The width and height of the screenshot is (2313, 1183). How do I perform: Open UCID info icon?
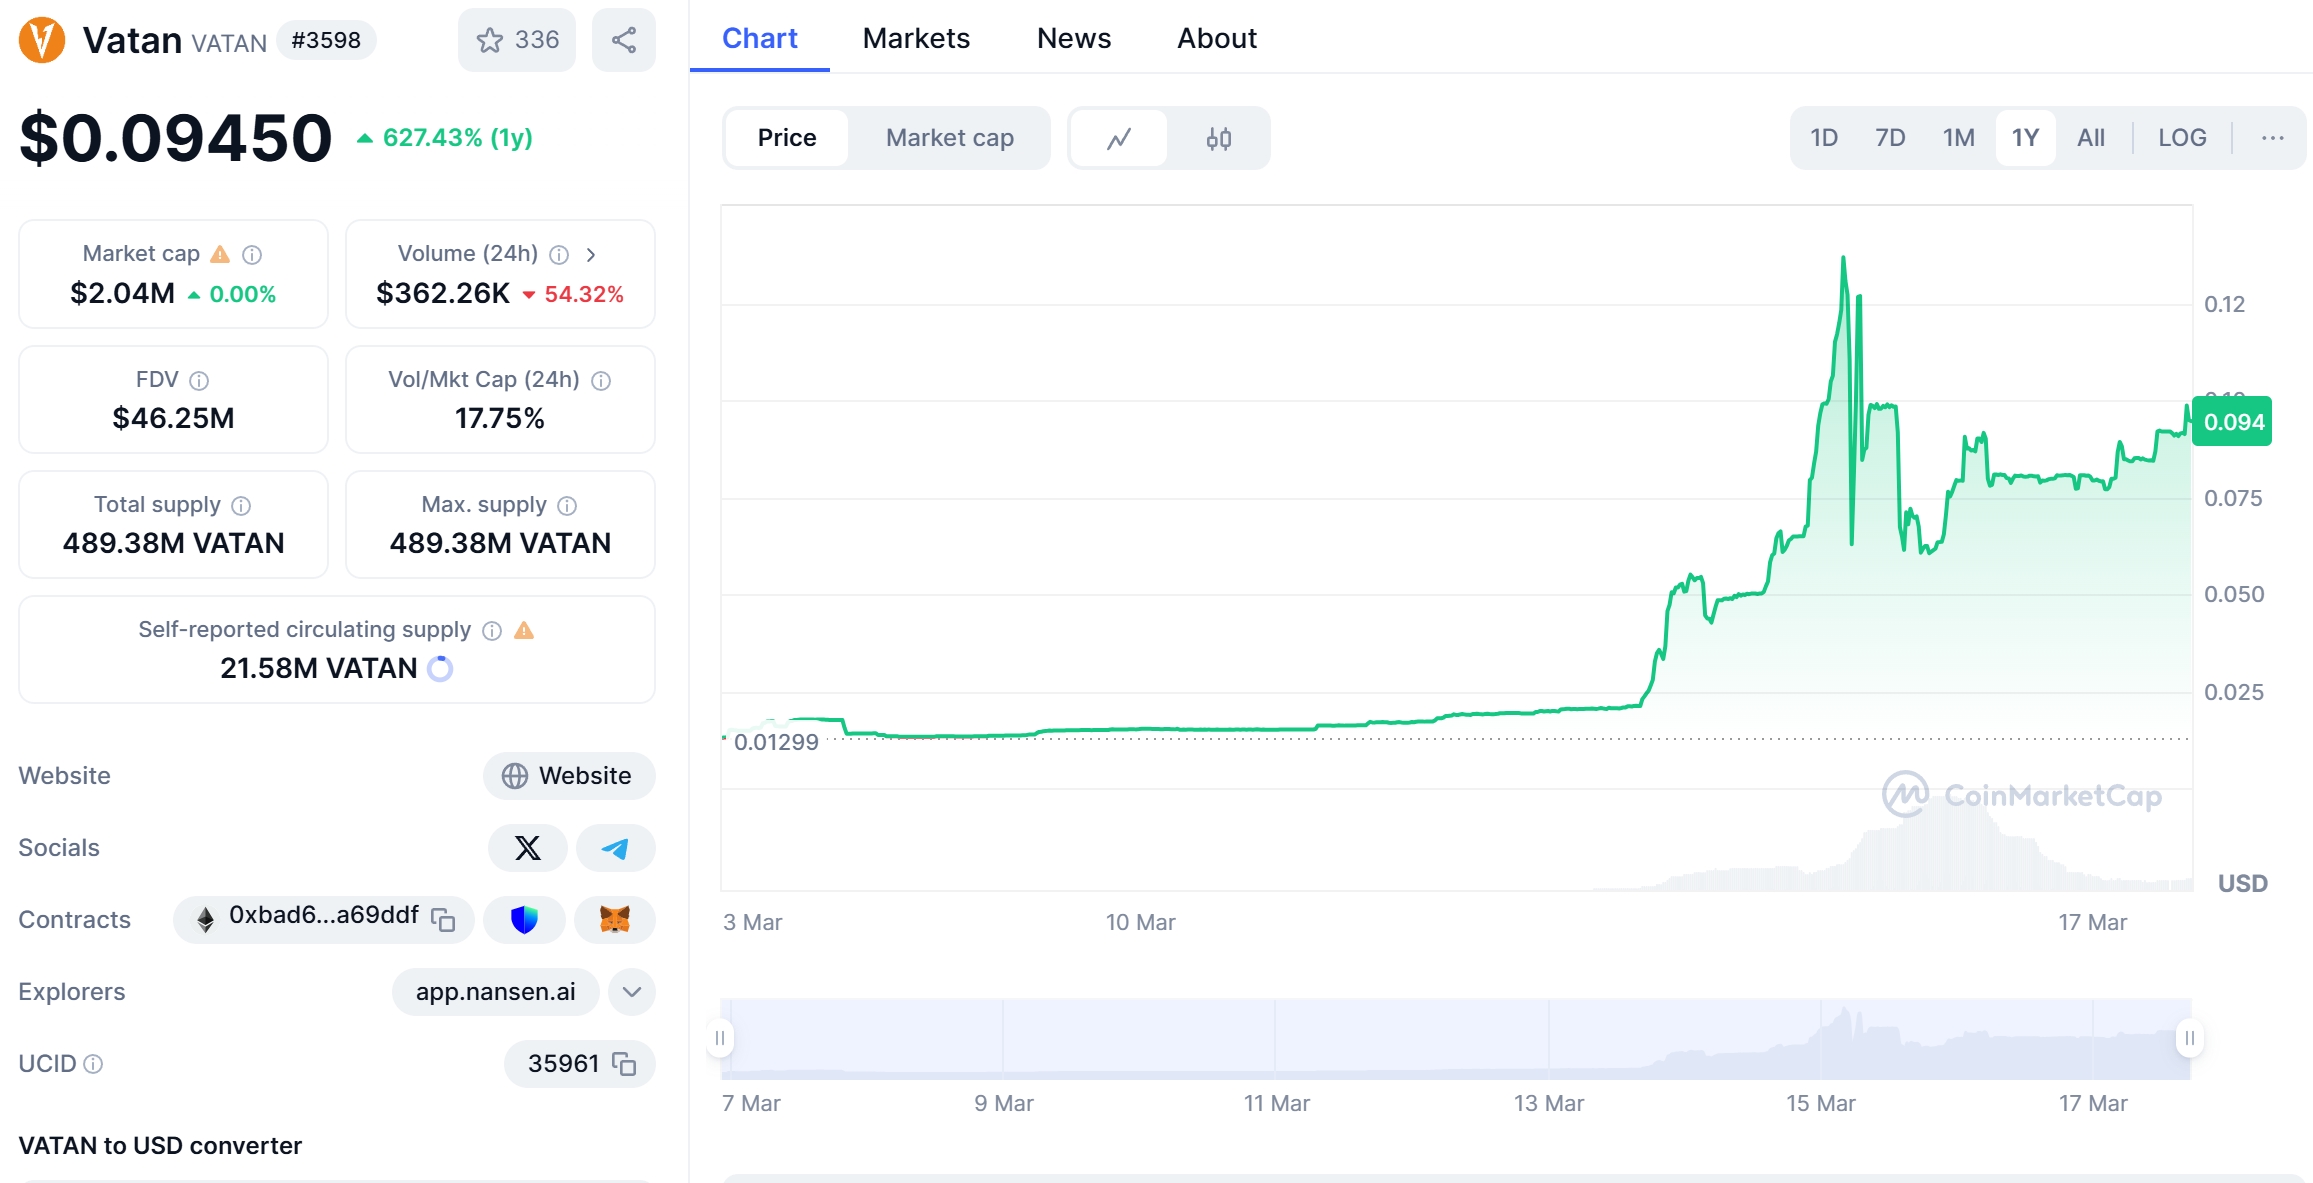(93, 1064)
